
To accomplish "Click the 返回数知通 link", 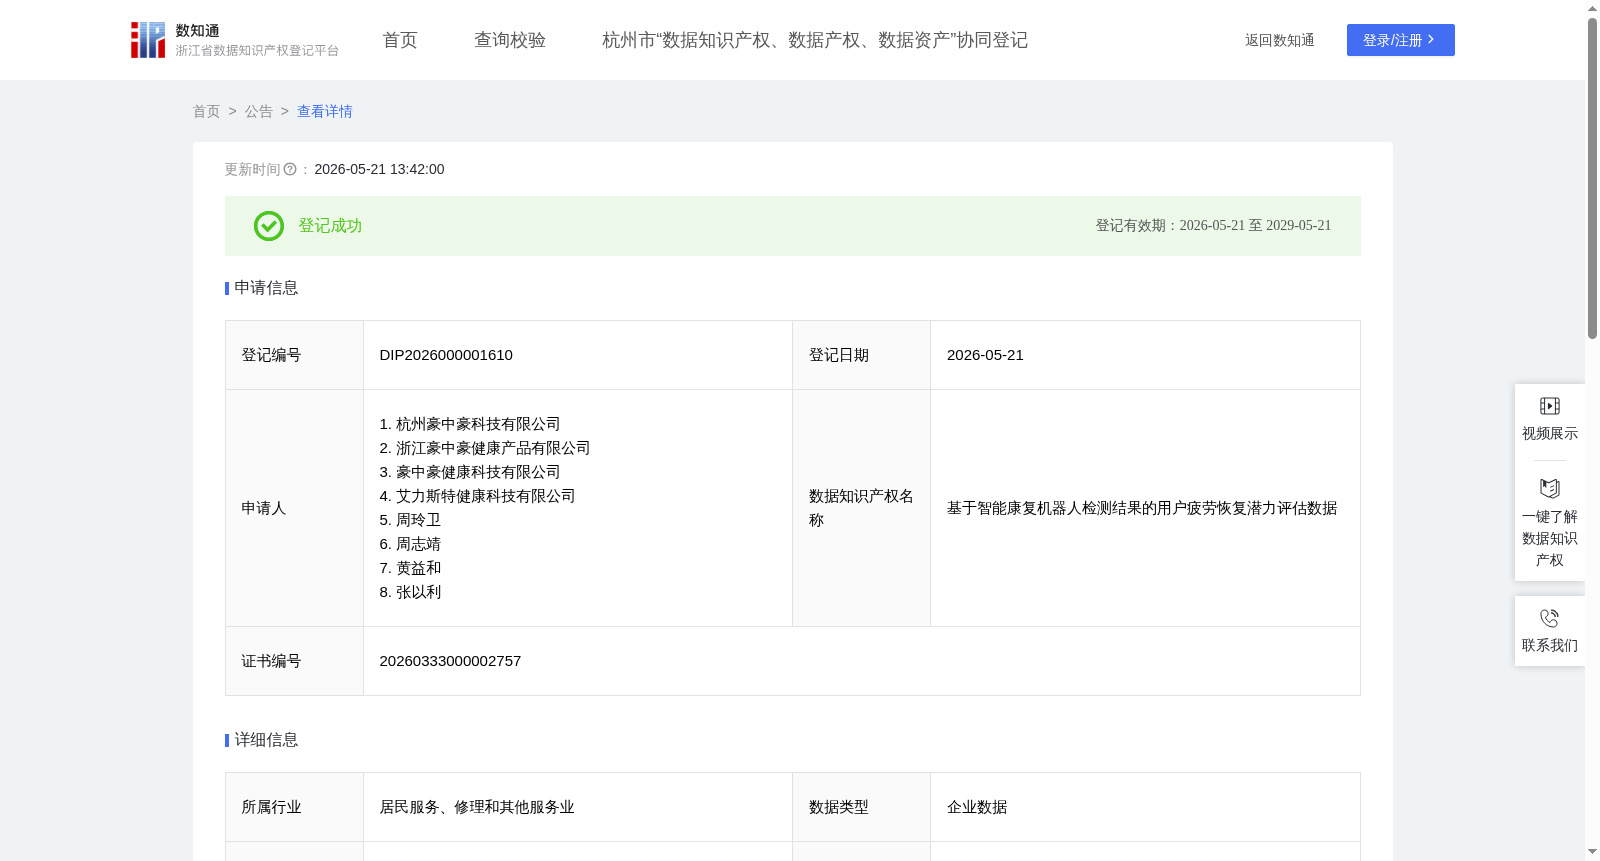I will (x=1280, y=40).
